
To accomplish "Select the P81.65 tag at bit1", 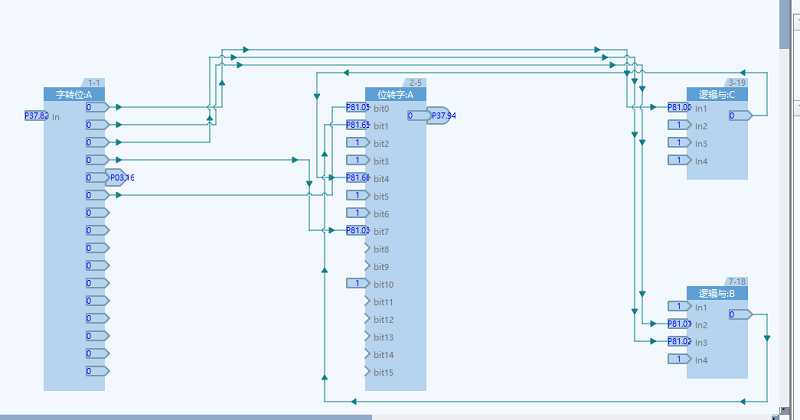I will pyautogui.click(x=357, y=125).
